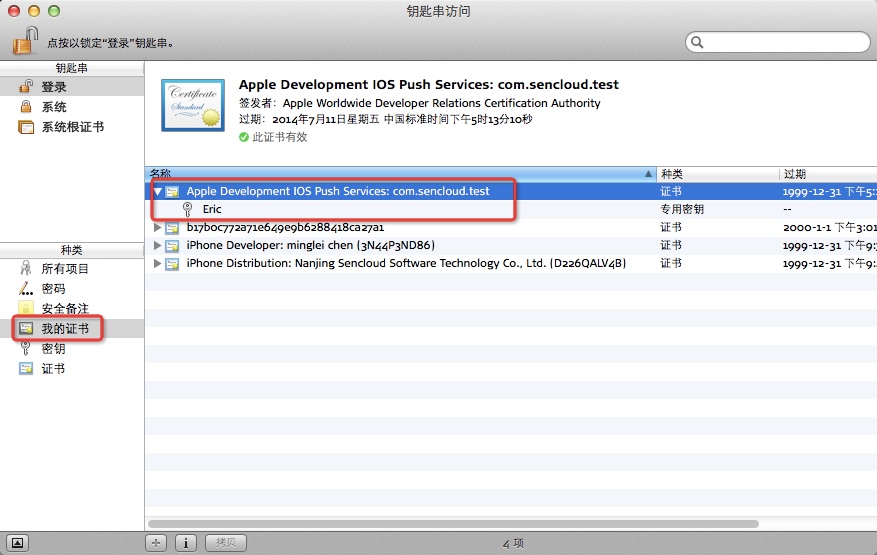The height and width of the screenshot is (555, 877).
Task: Click the key icon beside Eric
Action: pyautogui.click(x=188, y=209)
